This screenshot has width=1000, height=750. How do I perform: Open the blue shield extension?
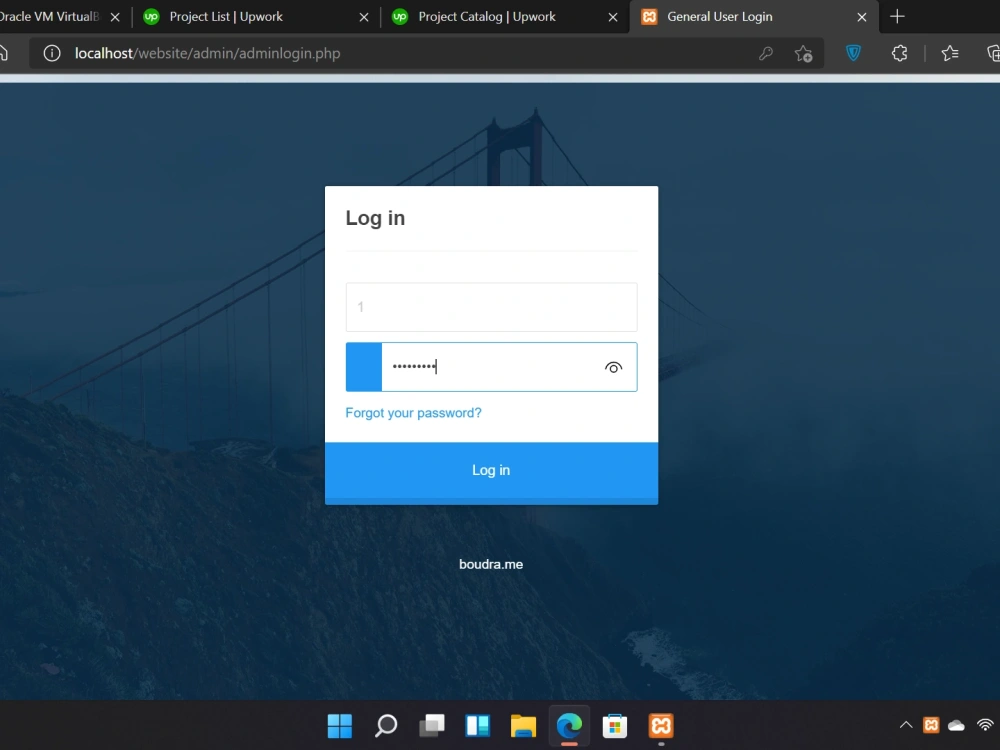click(853, 53)
